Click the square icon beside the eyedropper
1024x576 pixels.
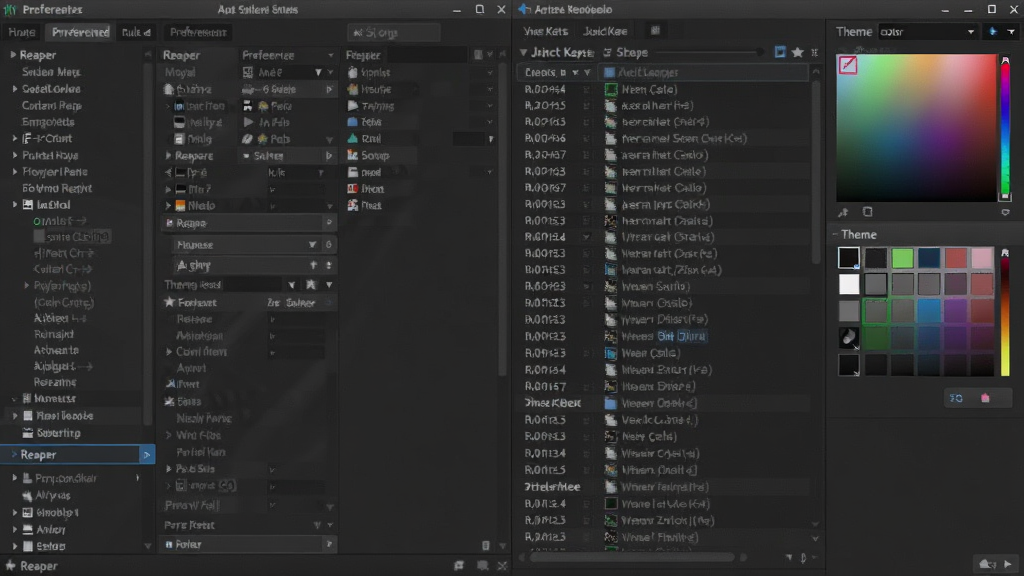click(x=867, y=212)
